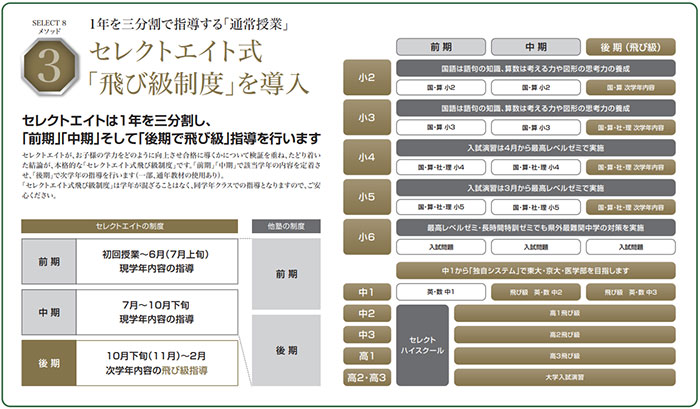Viewport: 700px width, 409px height.
Task: Click the heading 1年を三分割で指導する「通常授業」
Action: [x=188, y=23]
